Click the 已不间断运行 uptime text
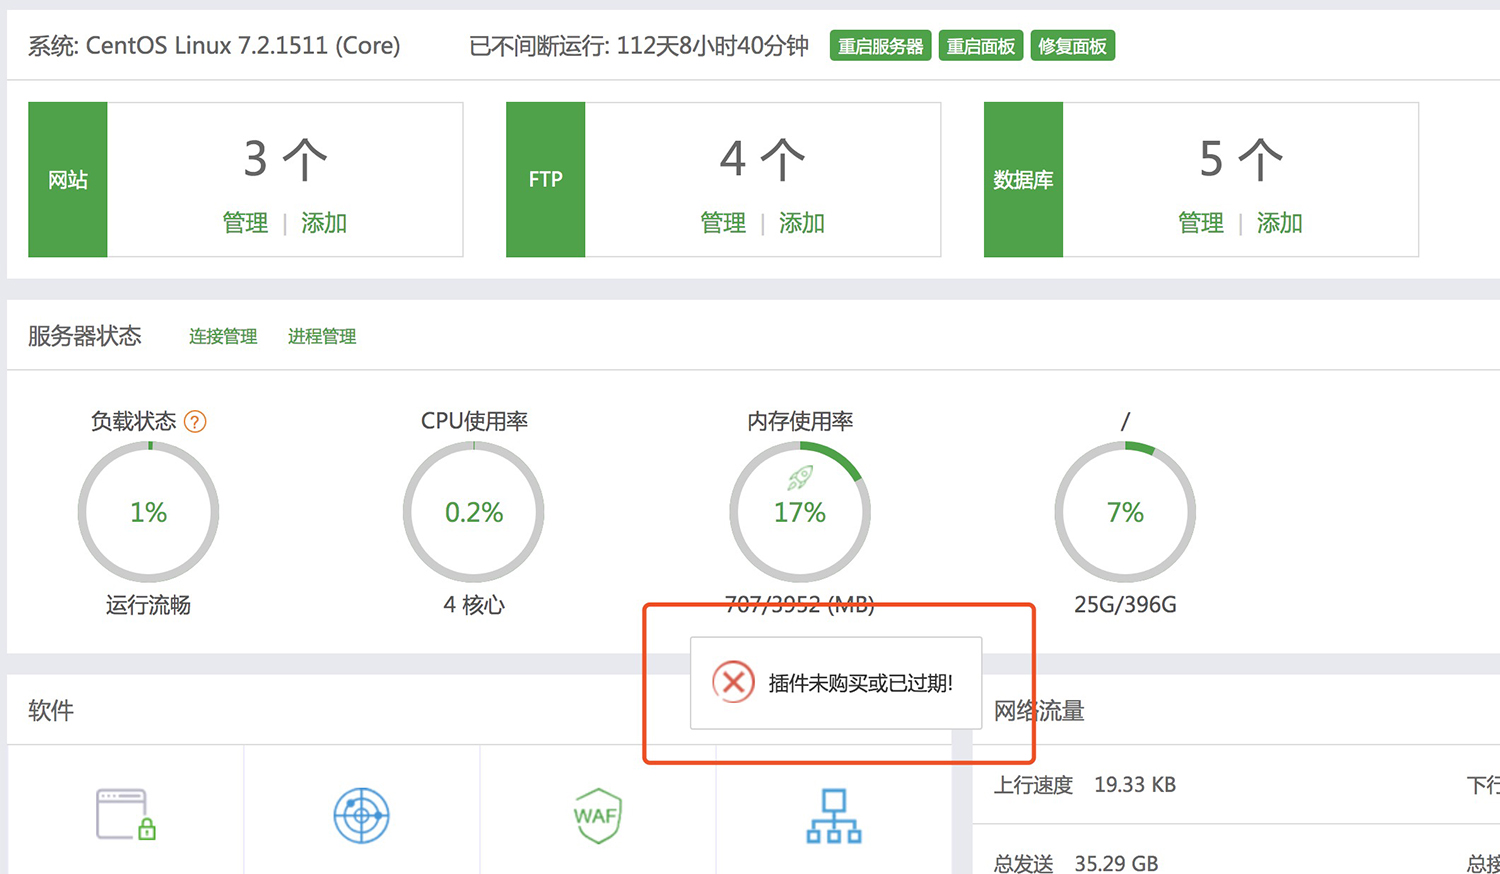 click(639, 46)
